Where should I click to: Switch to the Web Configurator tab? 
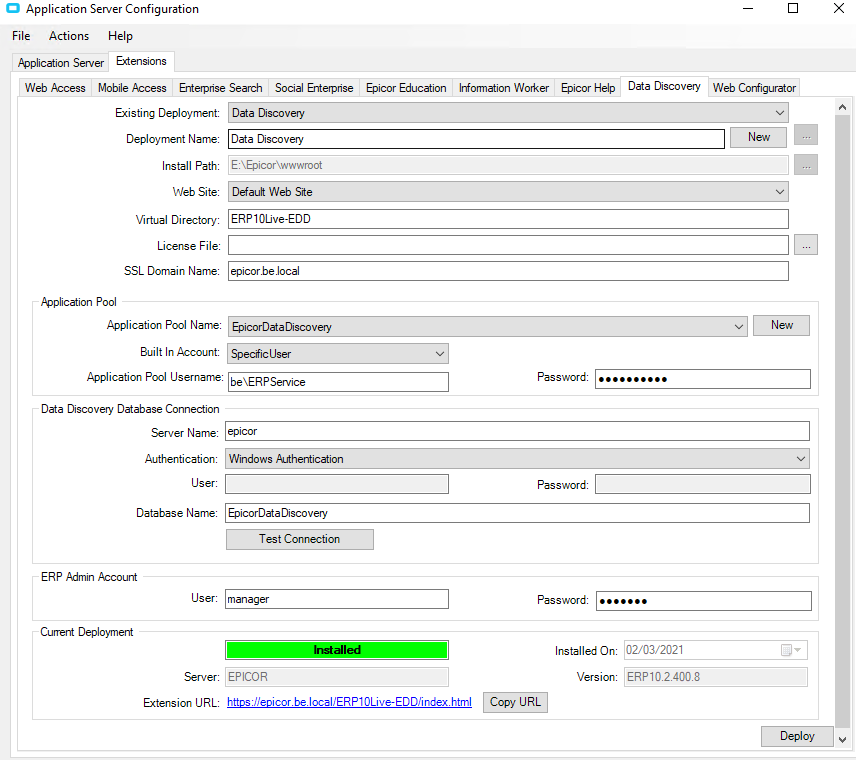(x=754, y=88)
